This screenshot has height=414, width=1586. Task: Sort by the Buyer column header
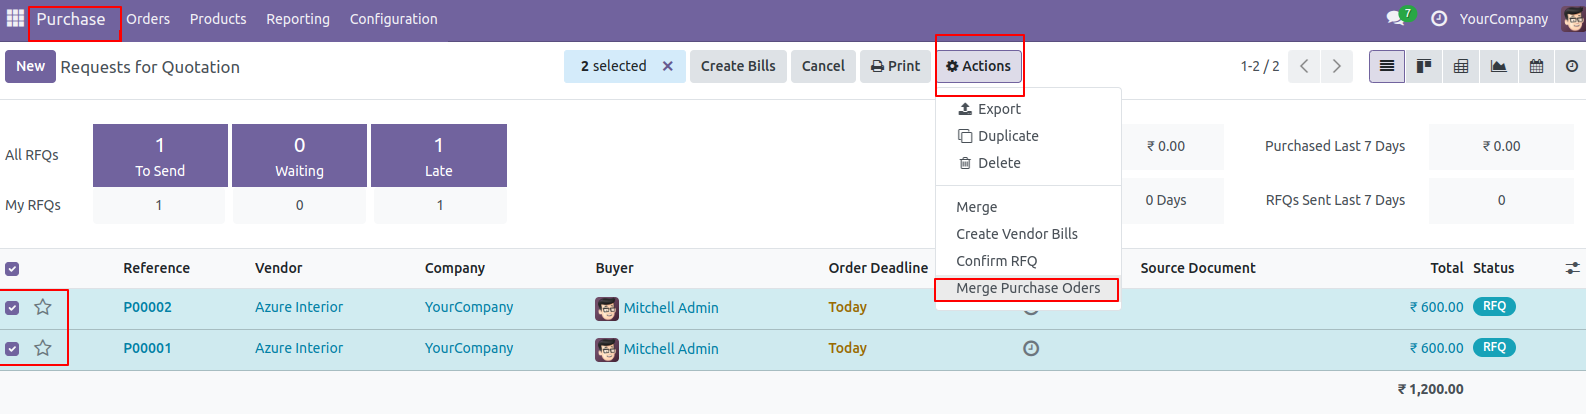(615, 268)
